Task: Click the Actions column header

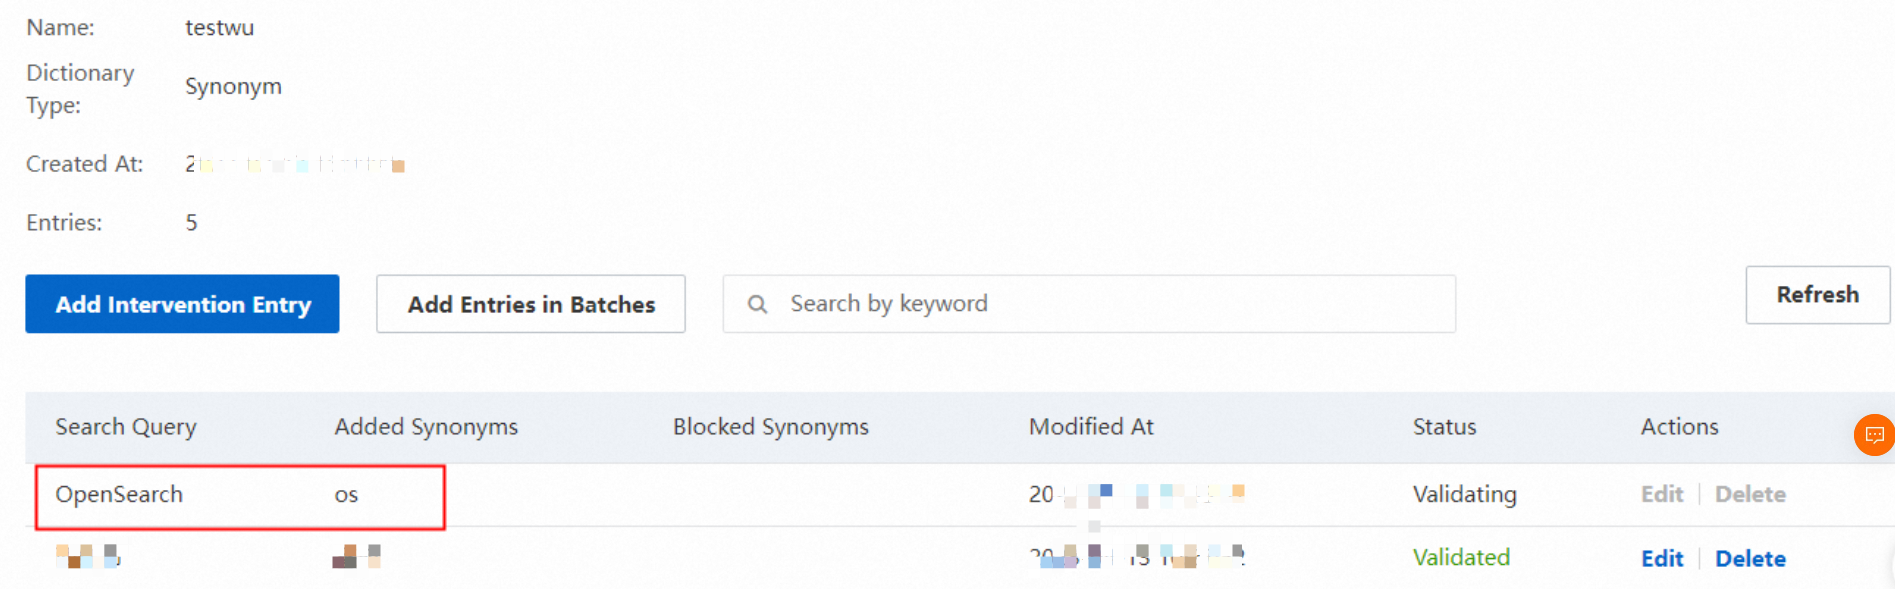Action: pos(1679,427)
